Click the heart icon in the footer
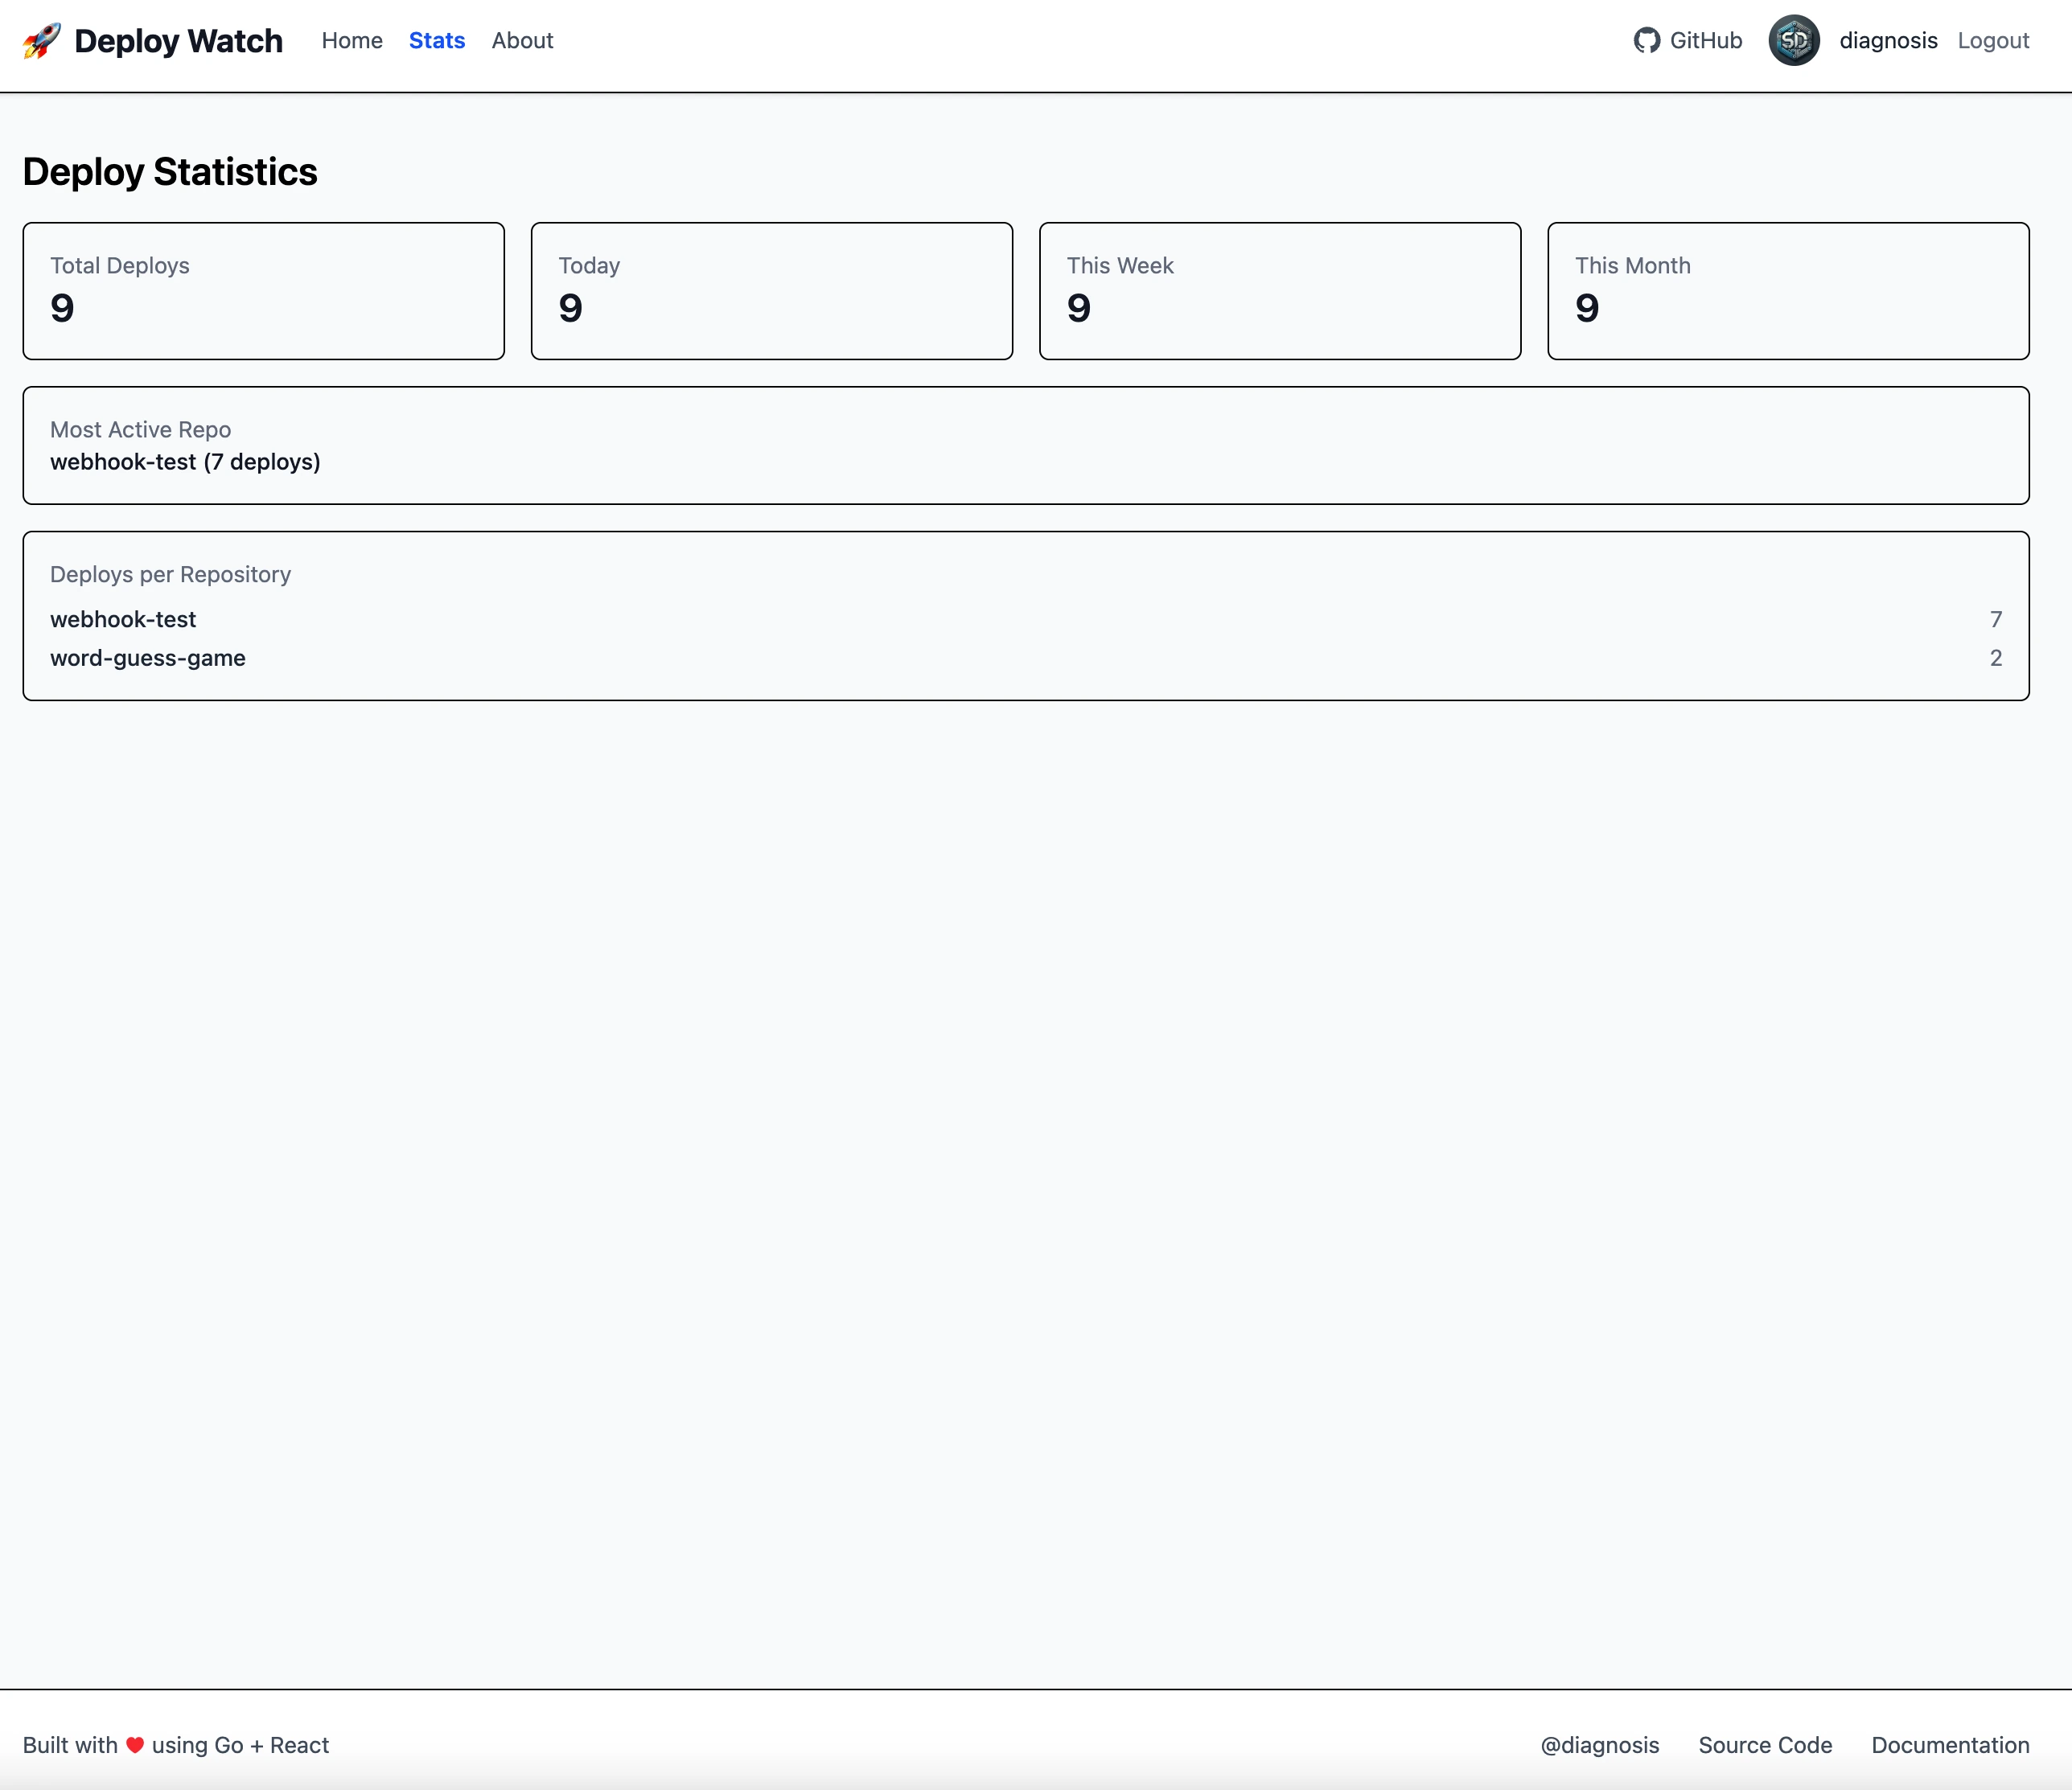The image size is (2072, 1790). click(x=135, y=1744)
